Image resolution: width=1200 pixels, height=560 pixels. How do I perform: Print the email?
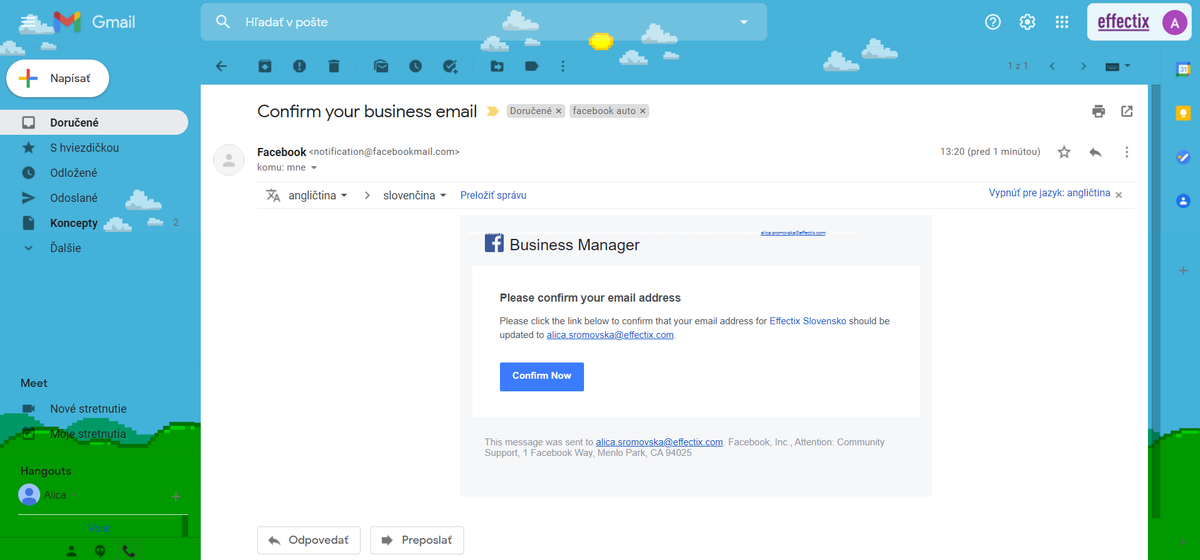click(1099, 111)
